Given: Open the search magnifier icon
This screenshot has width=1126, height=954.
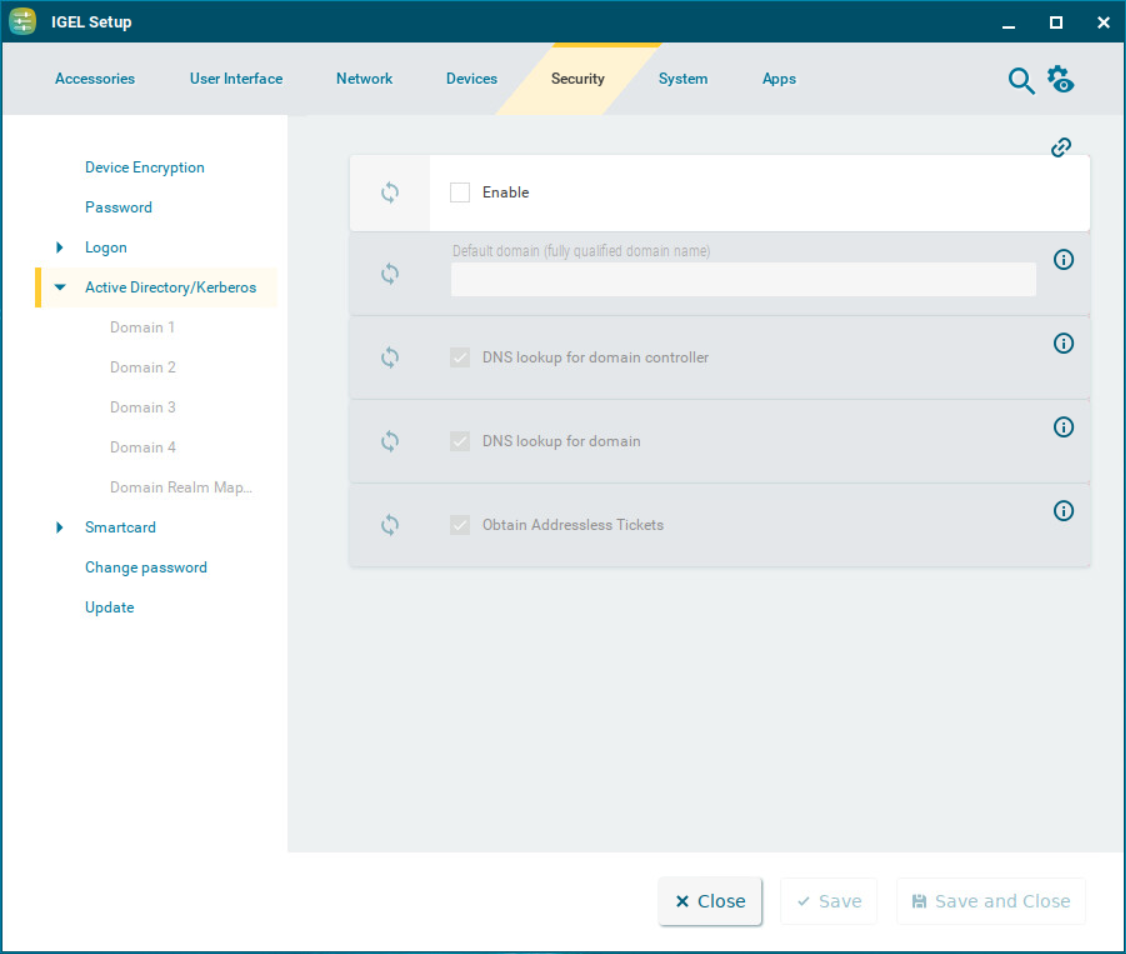Looking at the screenshot, I should [x=1020, y=81].
